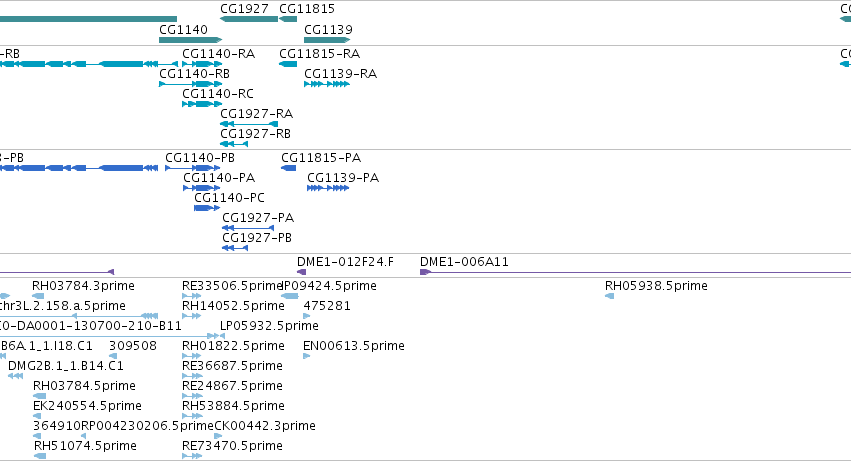Select the CG1927-PB protein label
Viewport: 851px width, 461px height.
point(257,238)
